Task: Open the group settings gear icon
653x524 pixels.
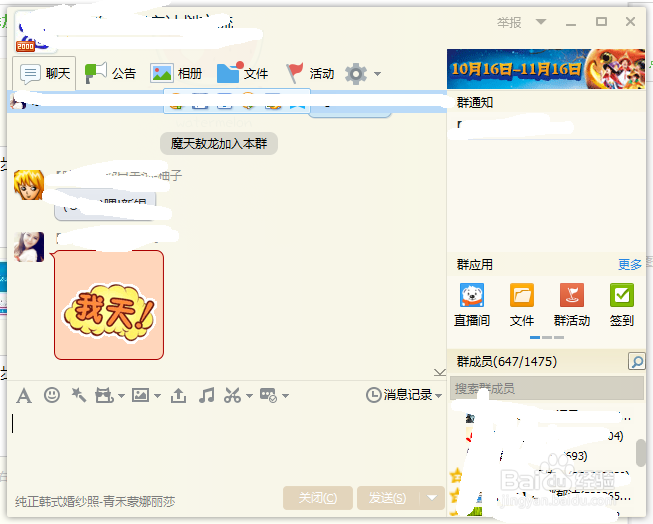Action: (x=356, y=74)
